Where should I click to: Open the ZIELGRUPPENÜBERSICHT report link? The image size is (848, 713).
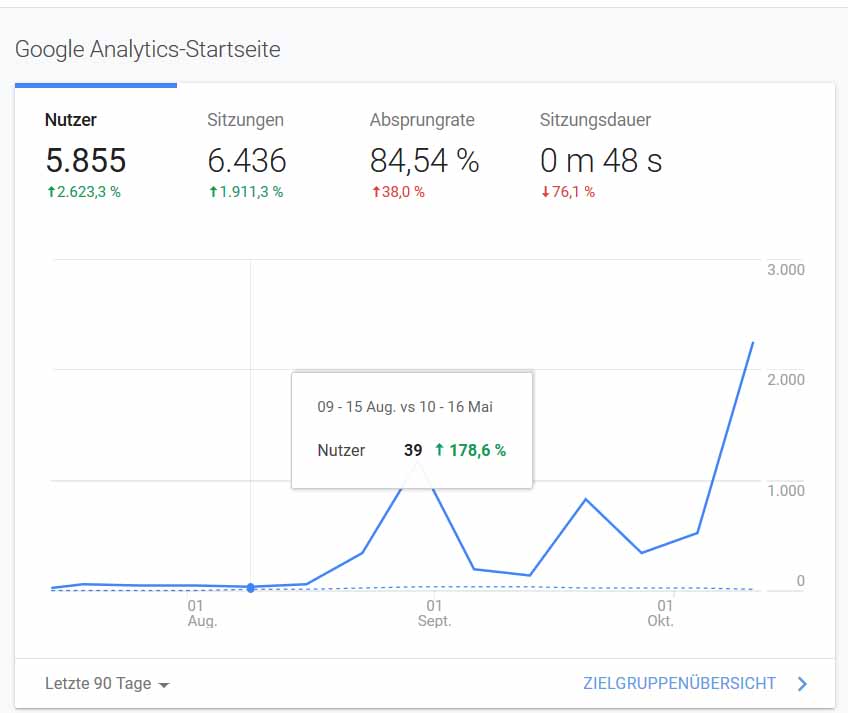(x=679, y=683)
